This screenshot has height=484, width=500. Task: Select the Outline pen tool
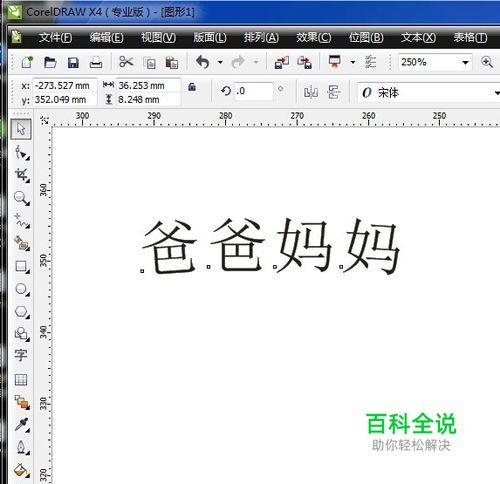click(x=22, y=447)
